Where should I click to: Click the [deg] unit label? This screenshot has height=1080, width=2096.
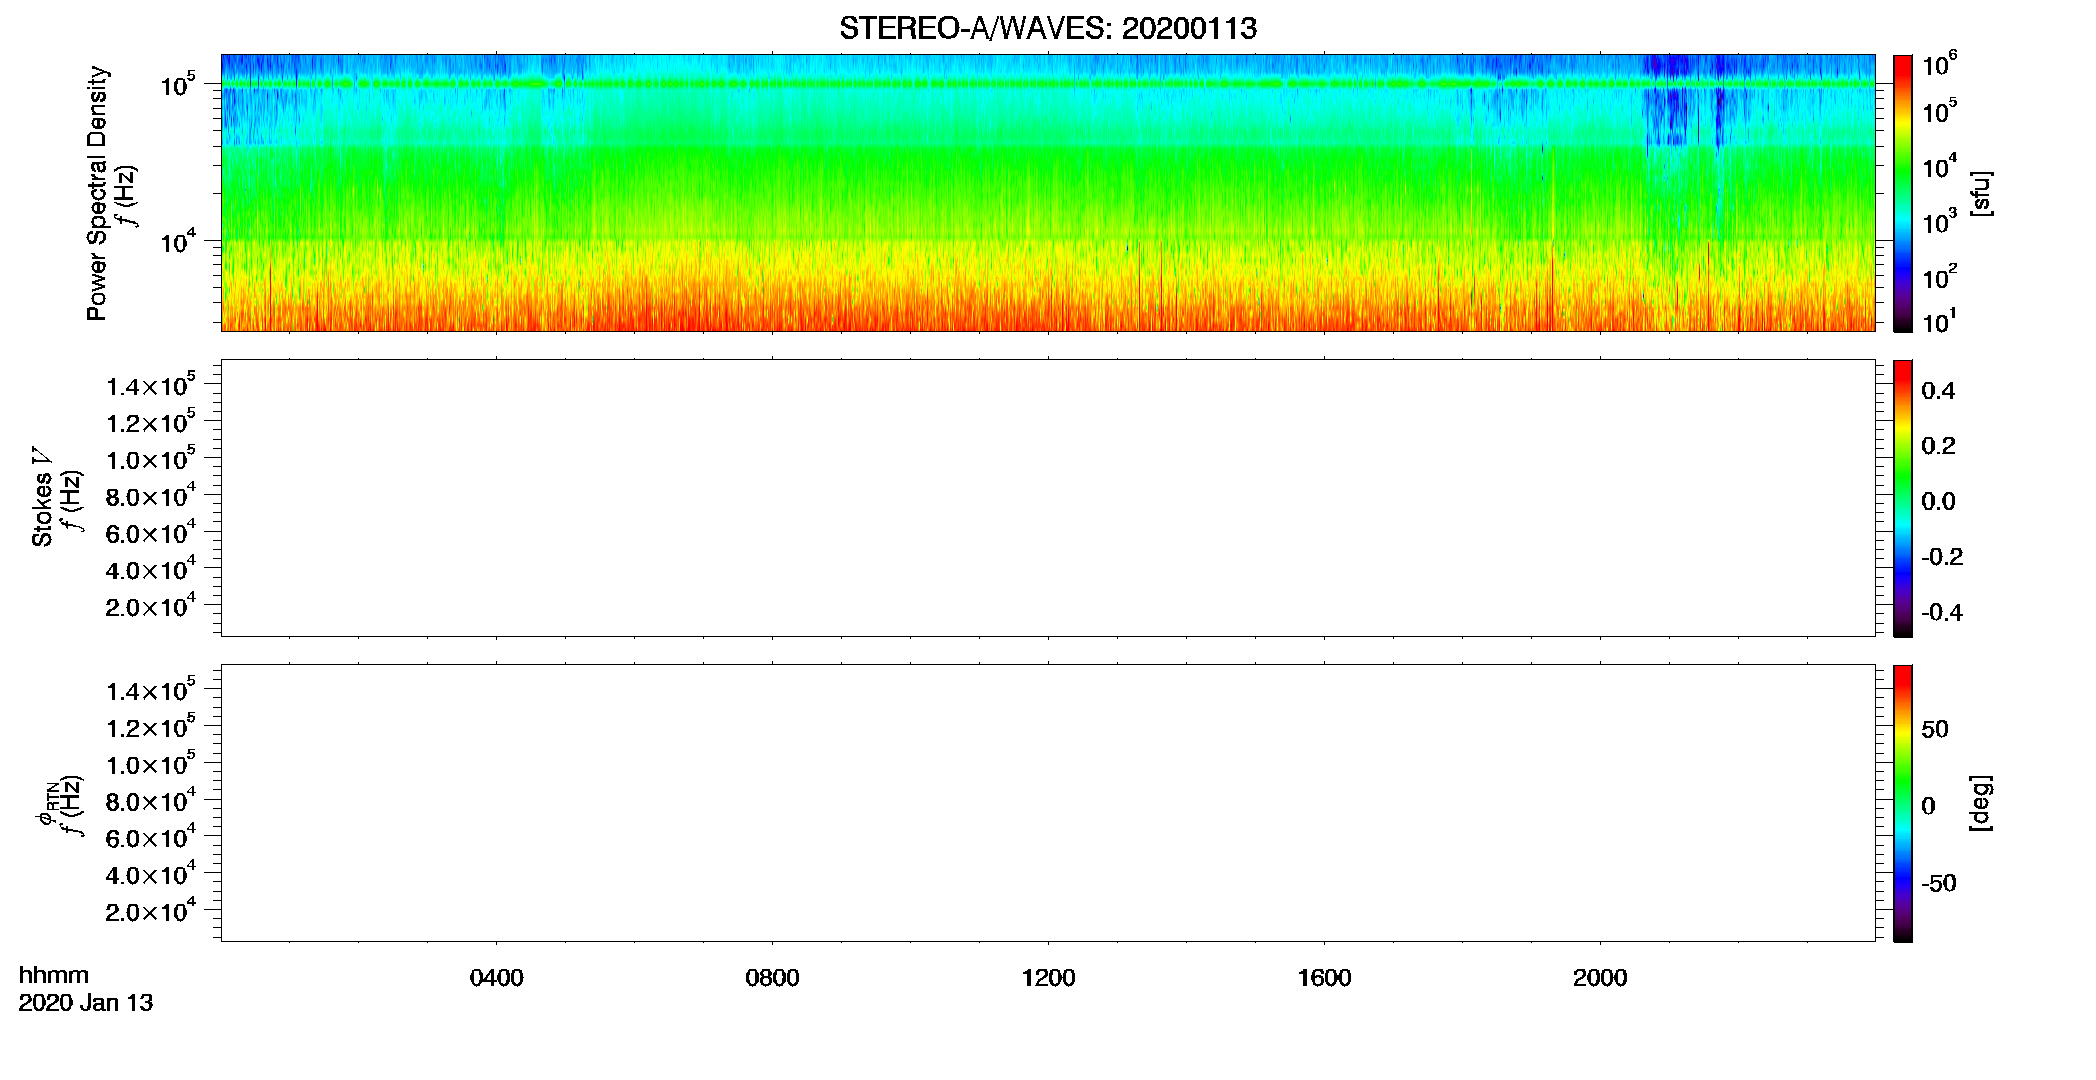[1981, 803]
